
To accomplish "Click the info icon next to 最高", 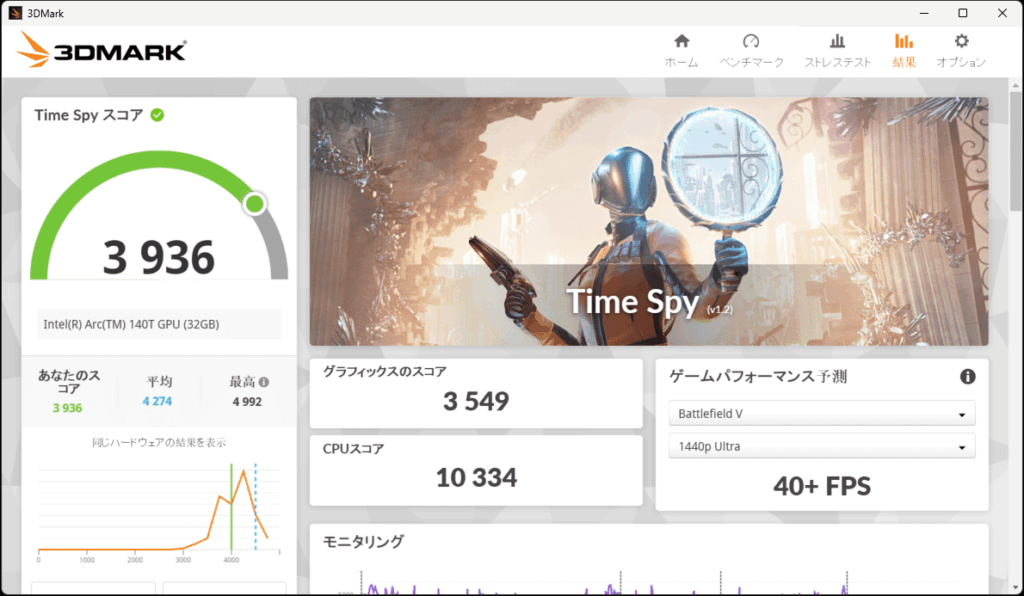I will (264, 382).
